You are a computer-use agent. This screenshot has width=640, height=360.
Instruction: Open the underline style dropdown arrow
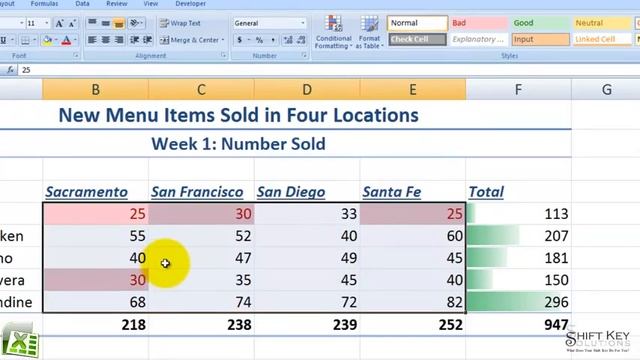[13, 40]
